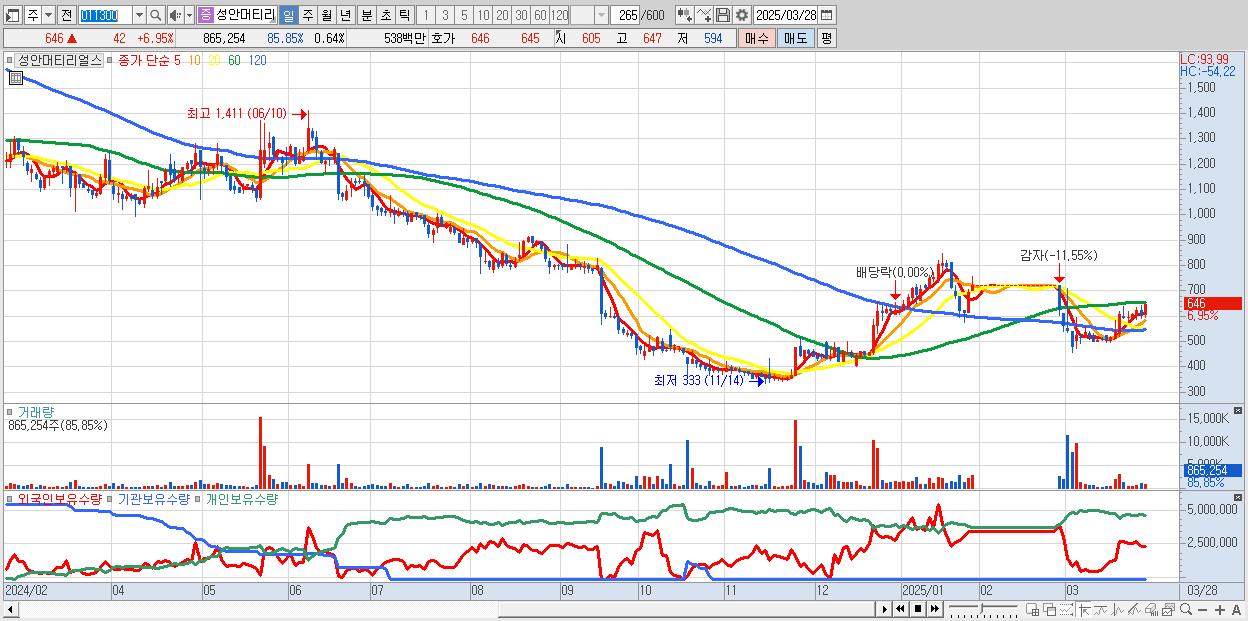Click the zigzag line tool icon at bottom

coord(1117,609)
